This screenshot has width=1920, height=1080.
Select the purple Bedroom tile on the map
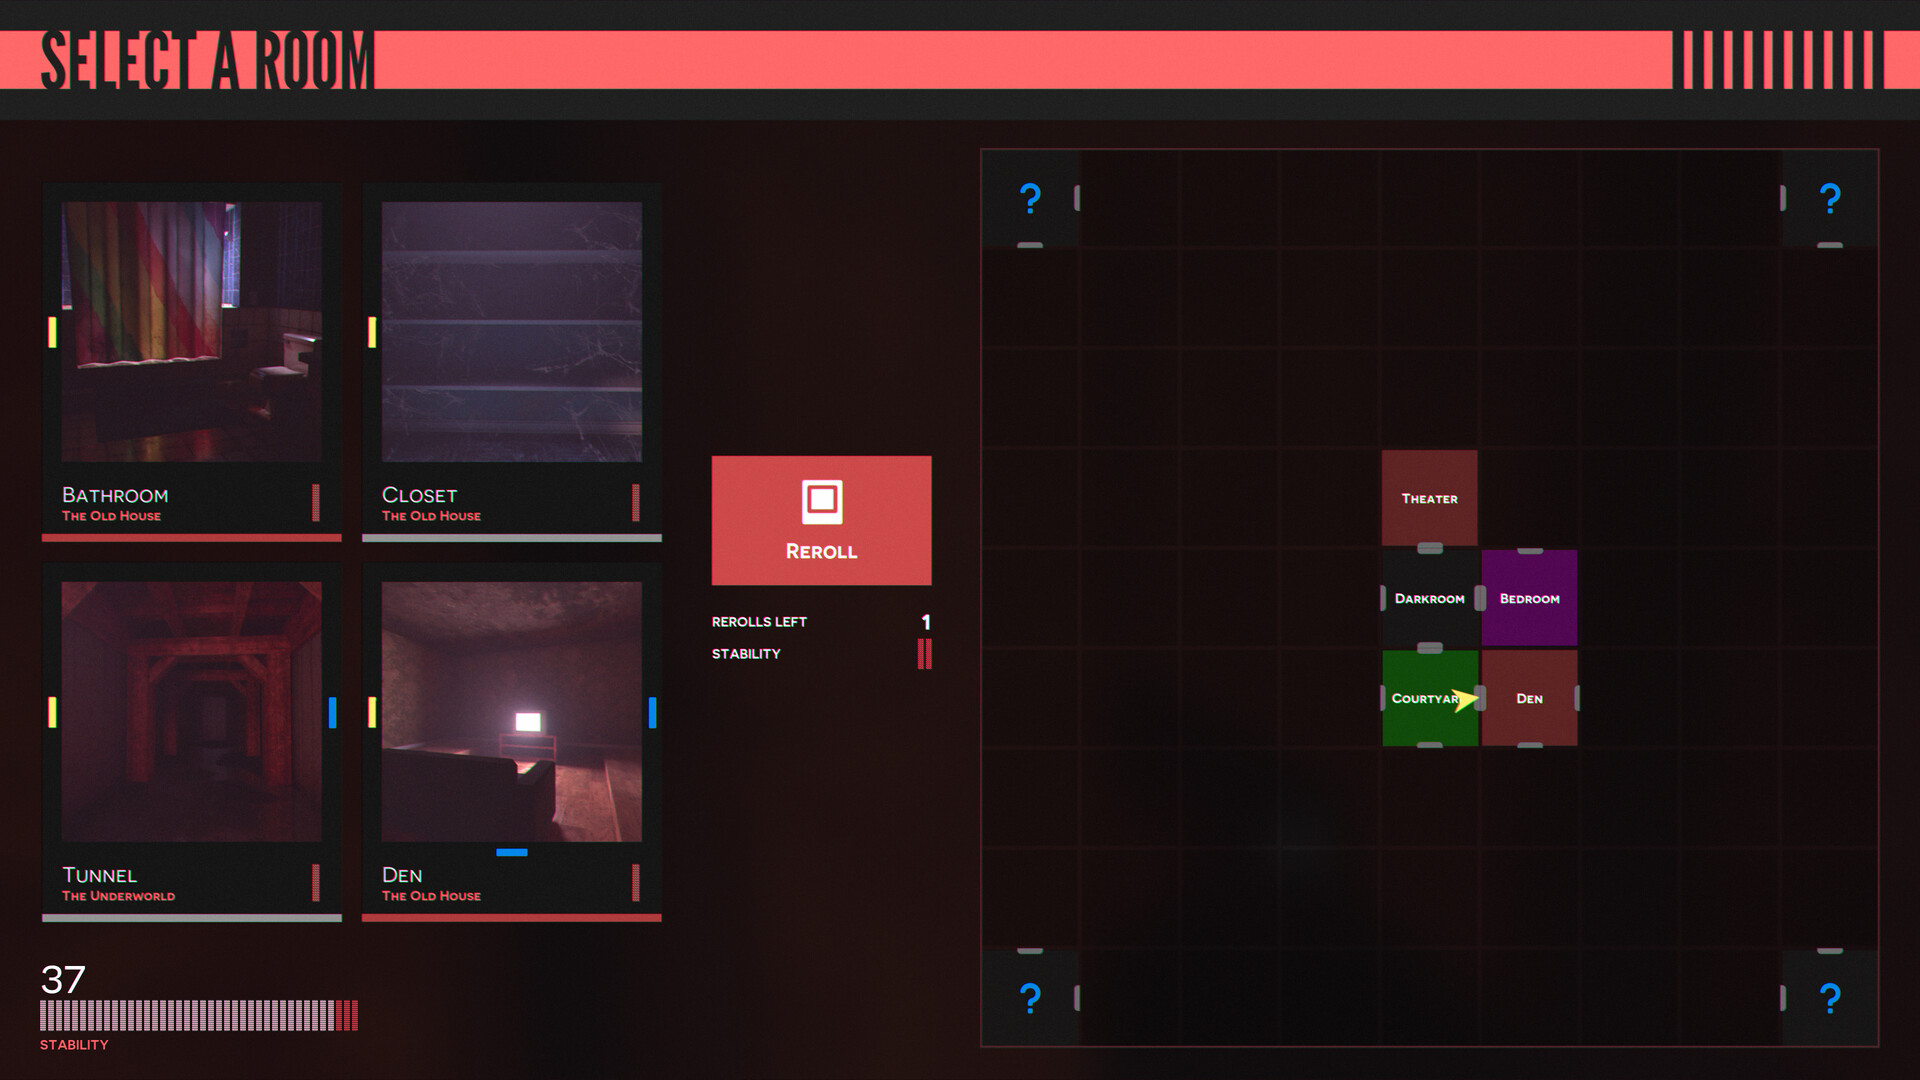coord(1529,598)
